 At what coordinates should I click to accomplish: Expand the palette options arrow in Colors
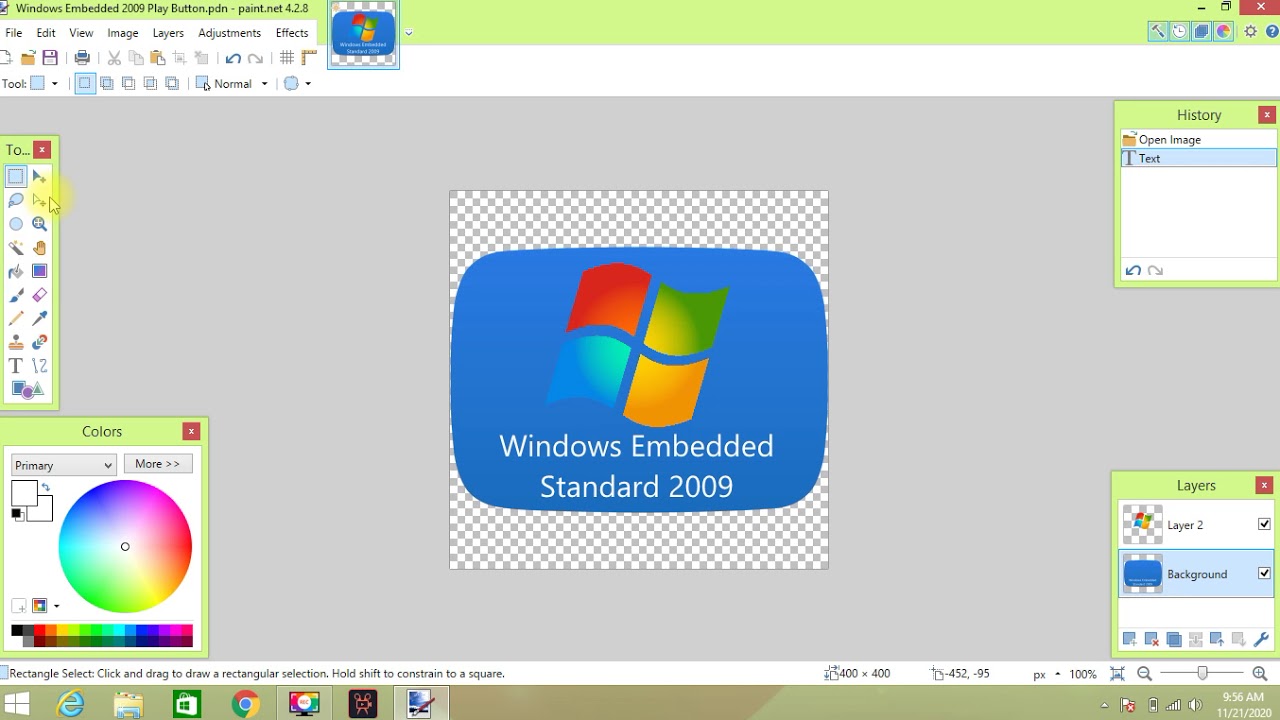pyautogui.click(x=56, y=606)
